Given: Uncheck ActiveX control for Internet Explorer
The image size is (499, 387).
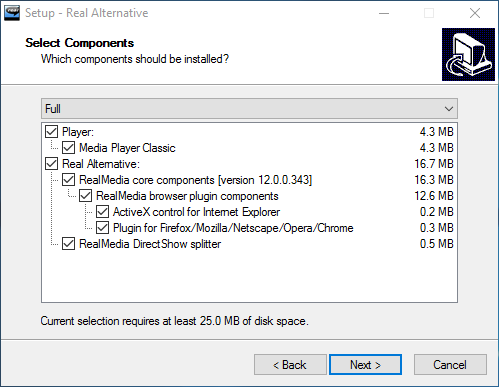Looking at the screenshot, I should [102, 212].
